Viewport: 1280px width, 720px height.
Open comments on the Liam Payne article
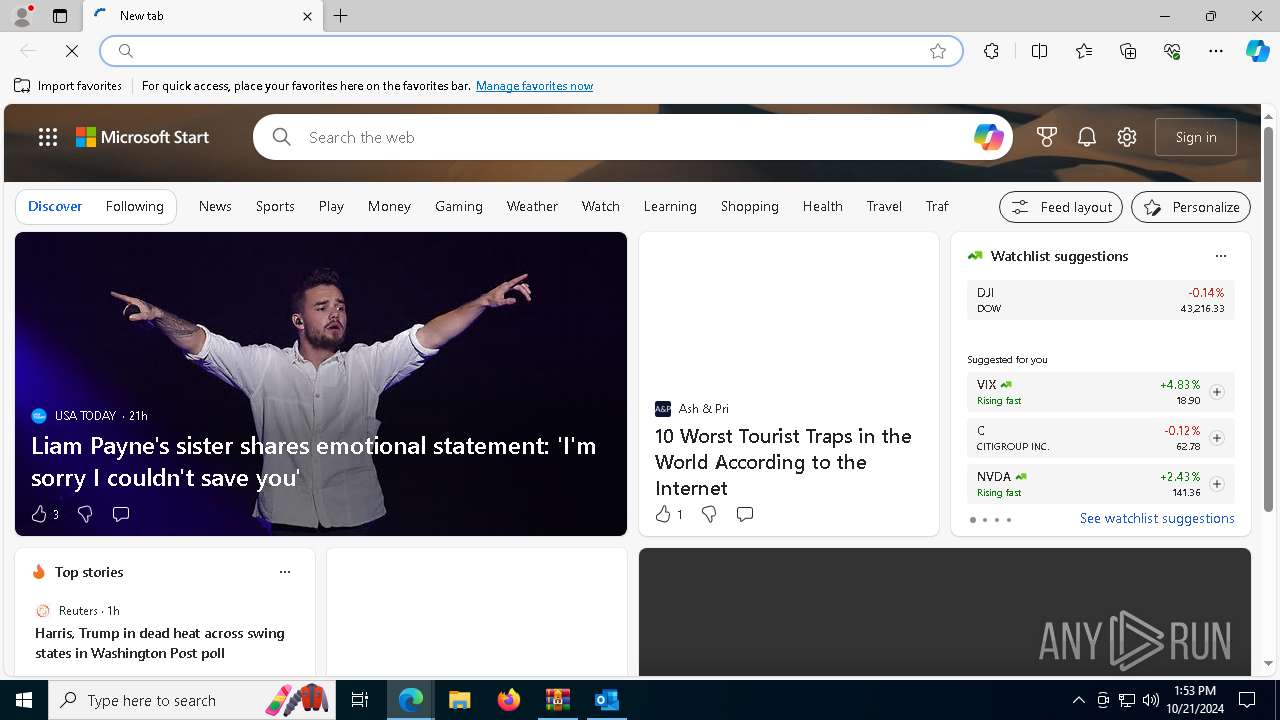tap(121, 514)
